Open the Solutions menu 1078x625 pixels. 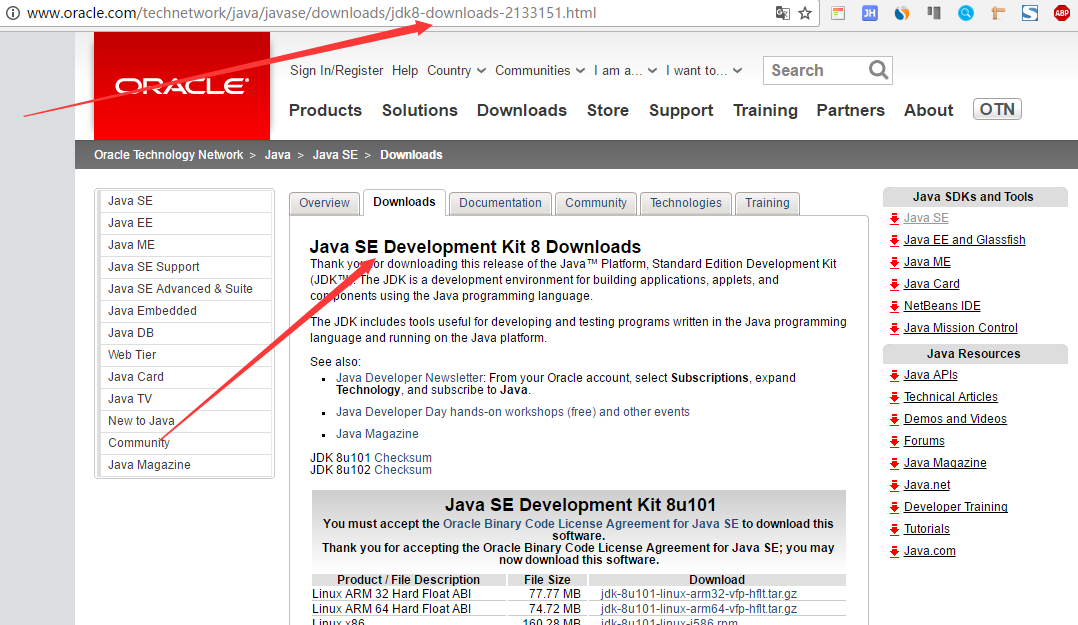click(x=419, y=110)
